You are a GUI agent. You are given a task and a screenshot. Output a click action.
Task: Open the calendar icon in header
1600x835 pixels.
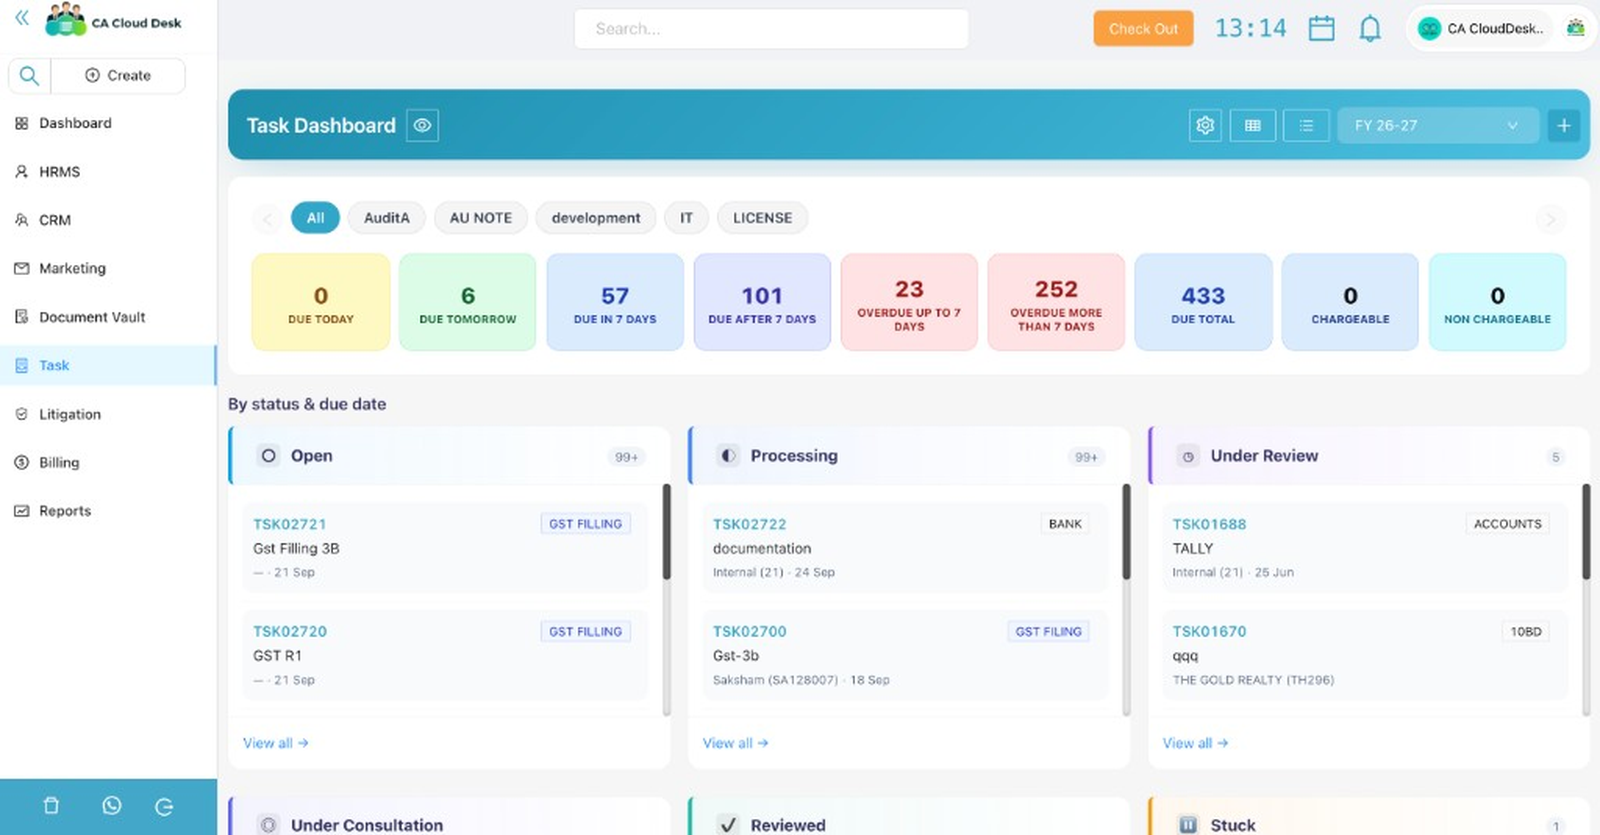pyautogui.click(x=1321, y=28)
